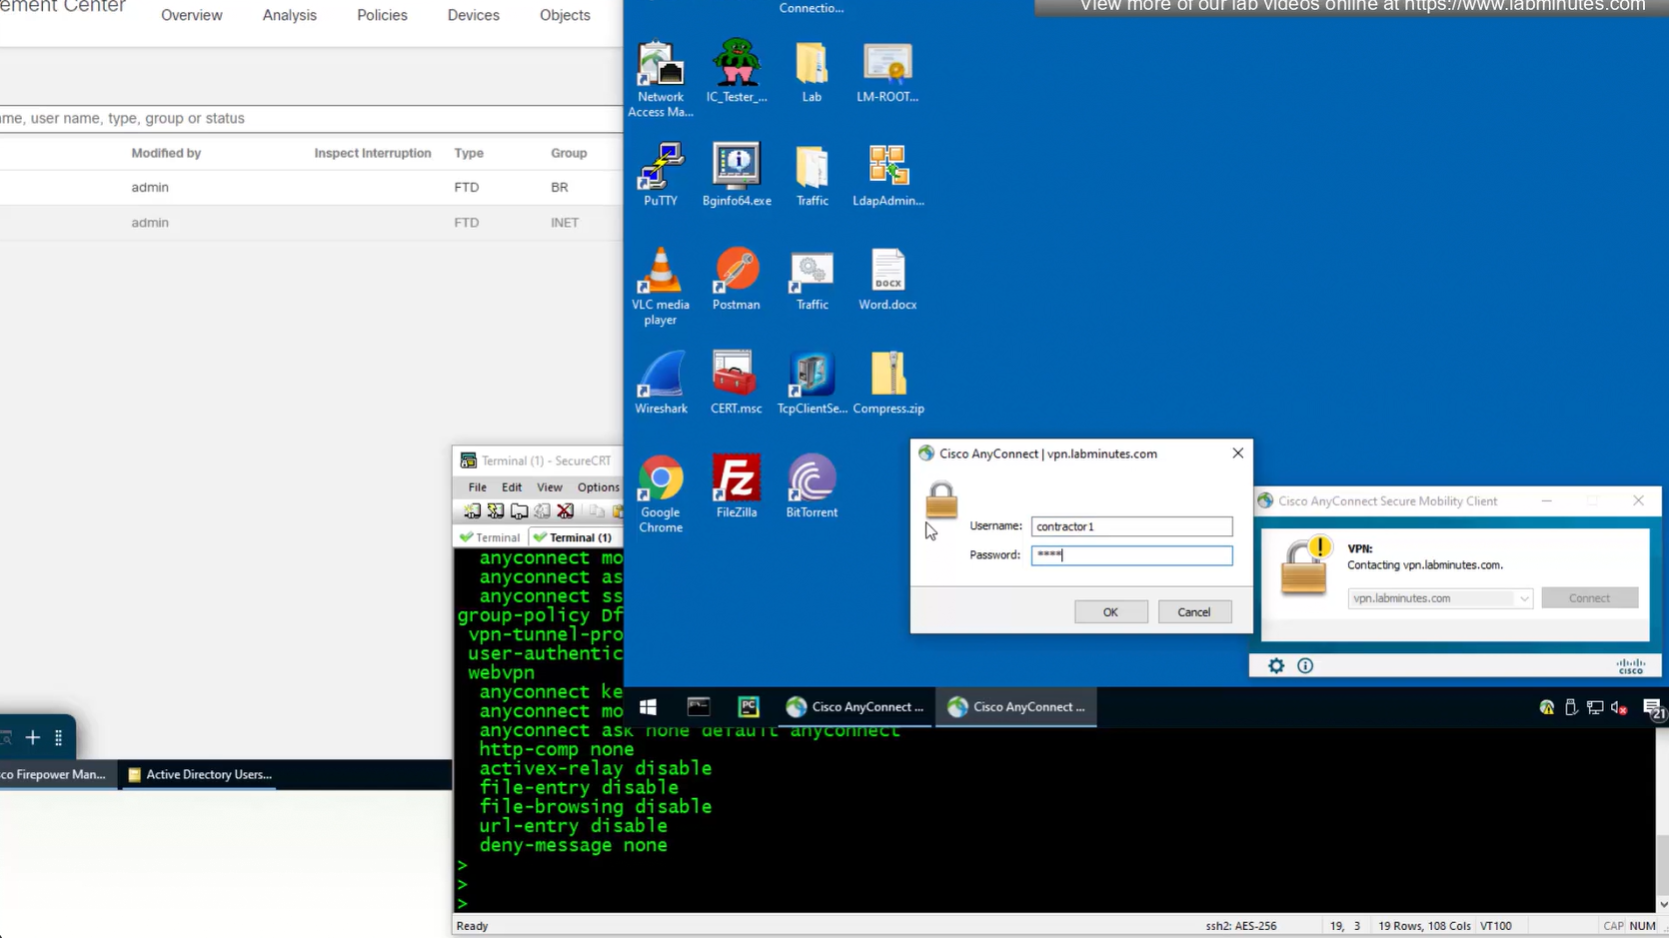The image size is (1669, 938).
Task: Click into the Username field
Action: click(x=1131, y=526)
